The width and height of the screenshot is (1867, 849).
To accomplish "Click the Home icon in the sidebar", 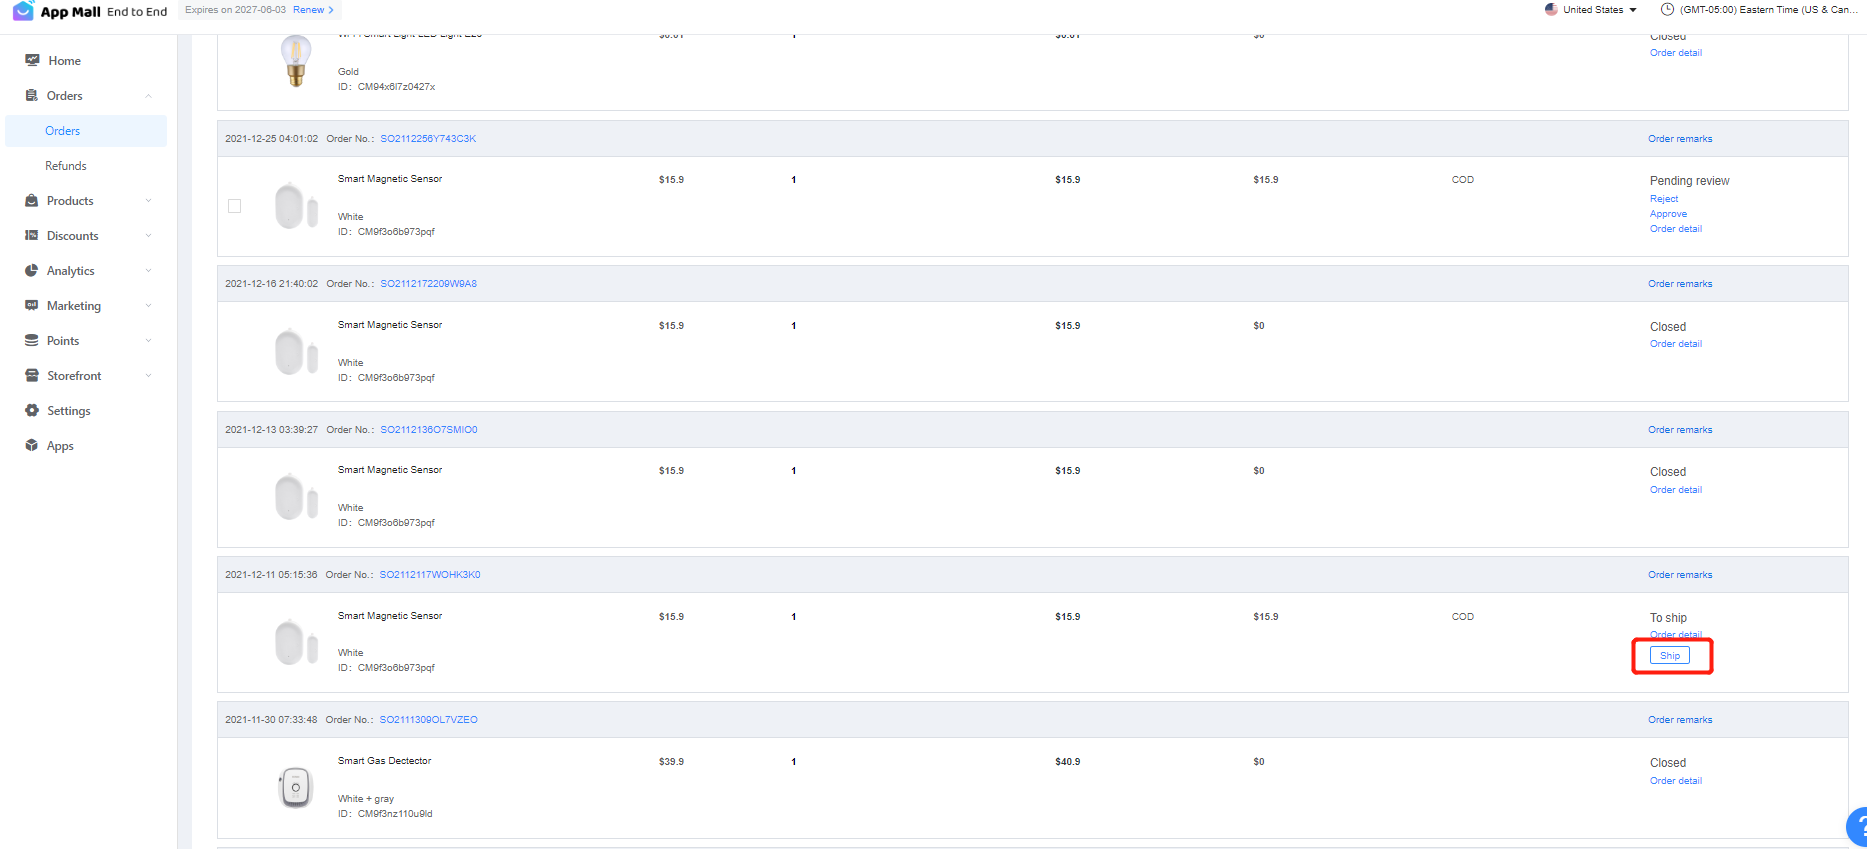I will pyautogui.click(x=32, y=60).
